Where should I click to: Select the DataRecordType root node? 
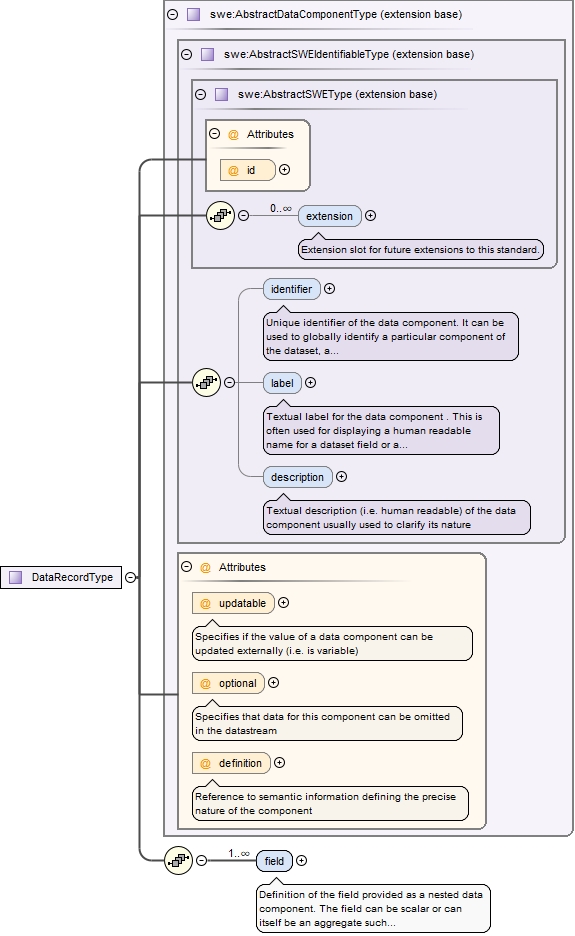(61, 577)
